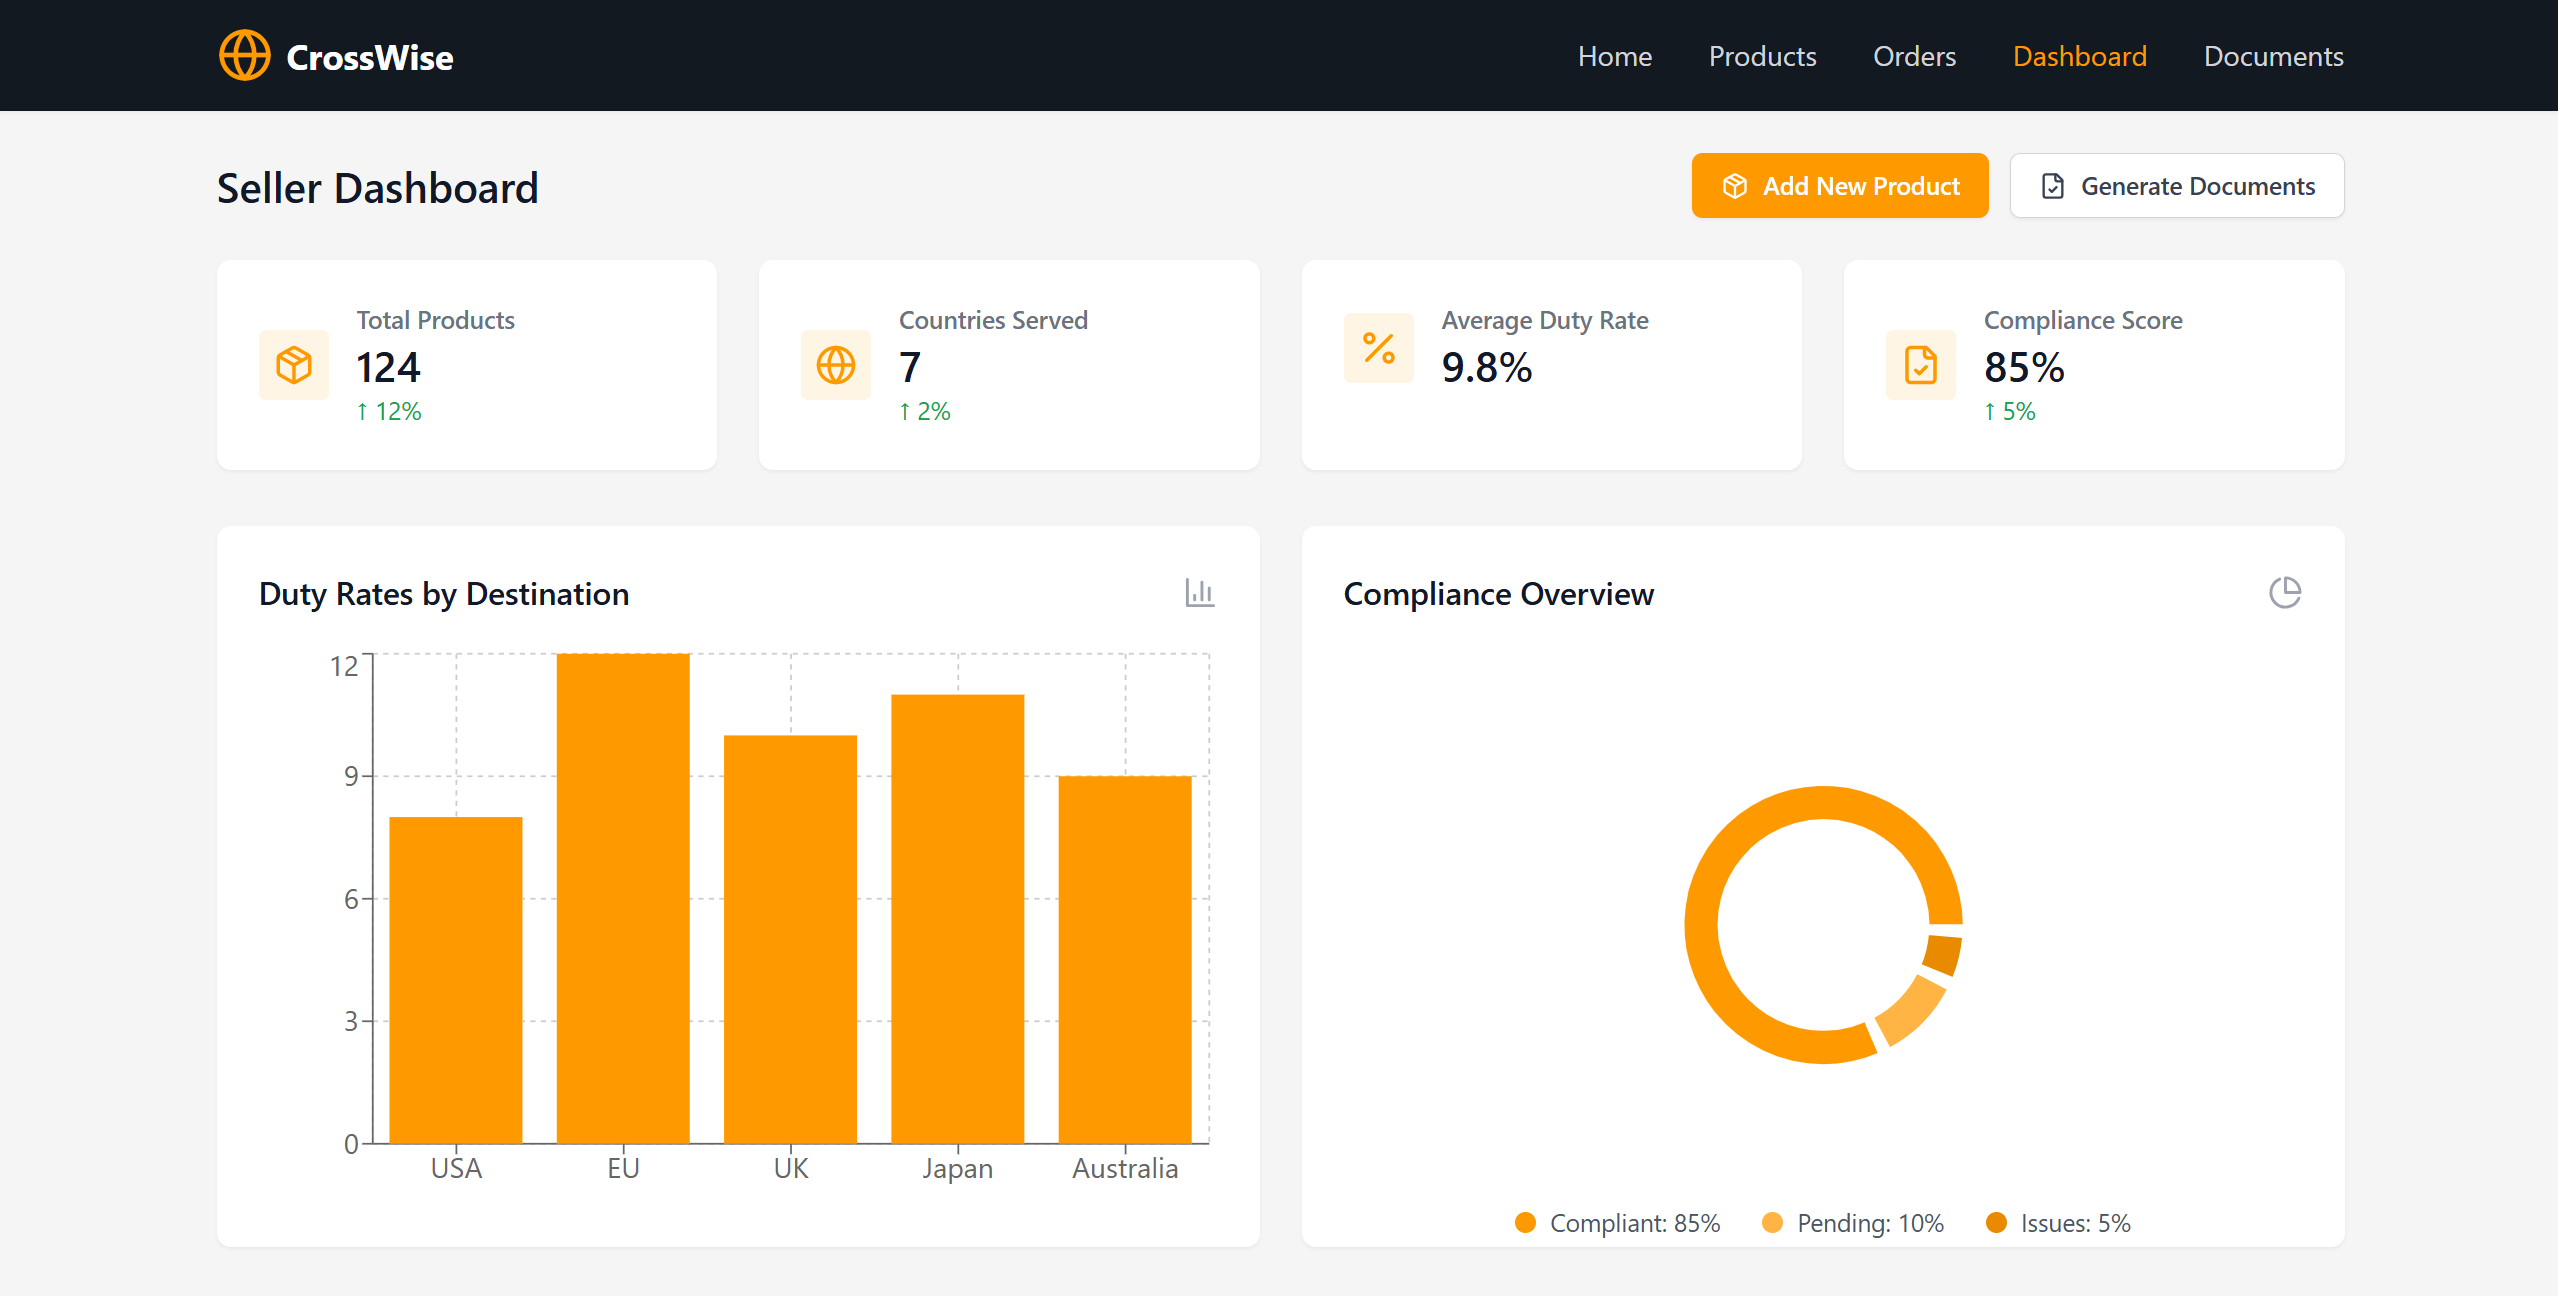
Task: Click the CrossWise globe logo icon
Action: click(x=245, y=56)
